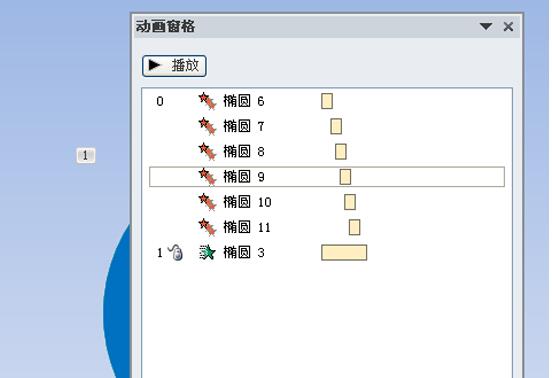Select the 椭圆 6 animation row text
Screen dimensions: 552x378
pos(244,101)
